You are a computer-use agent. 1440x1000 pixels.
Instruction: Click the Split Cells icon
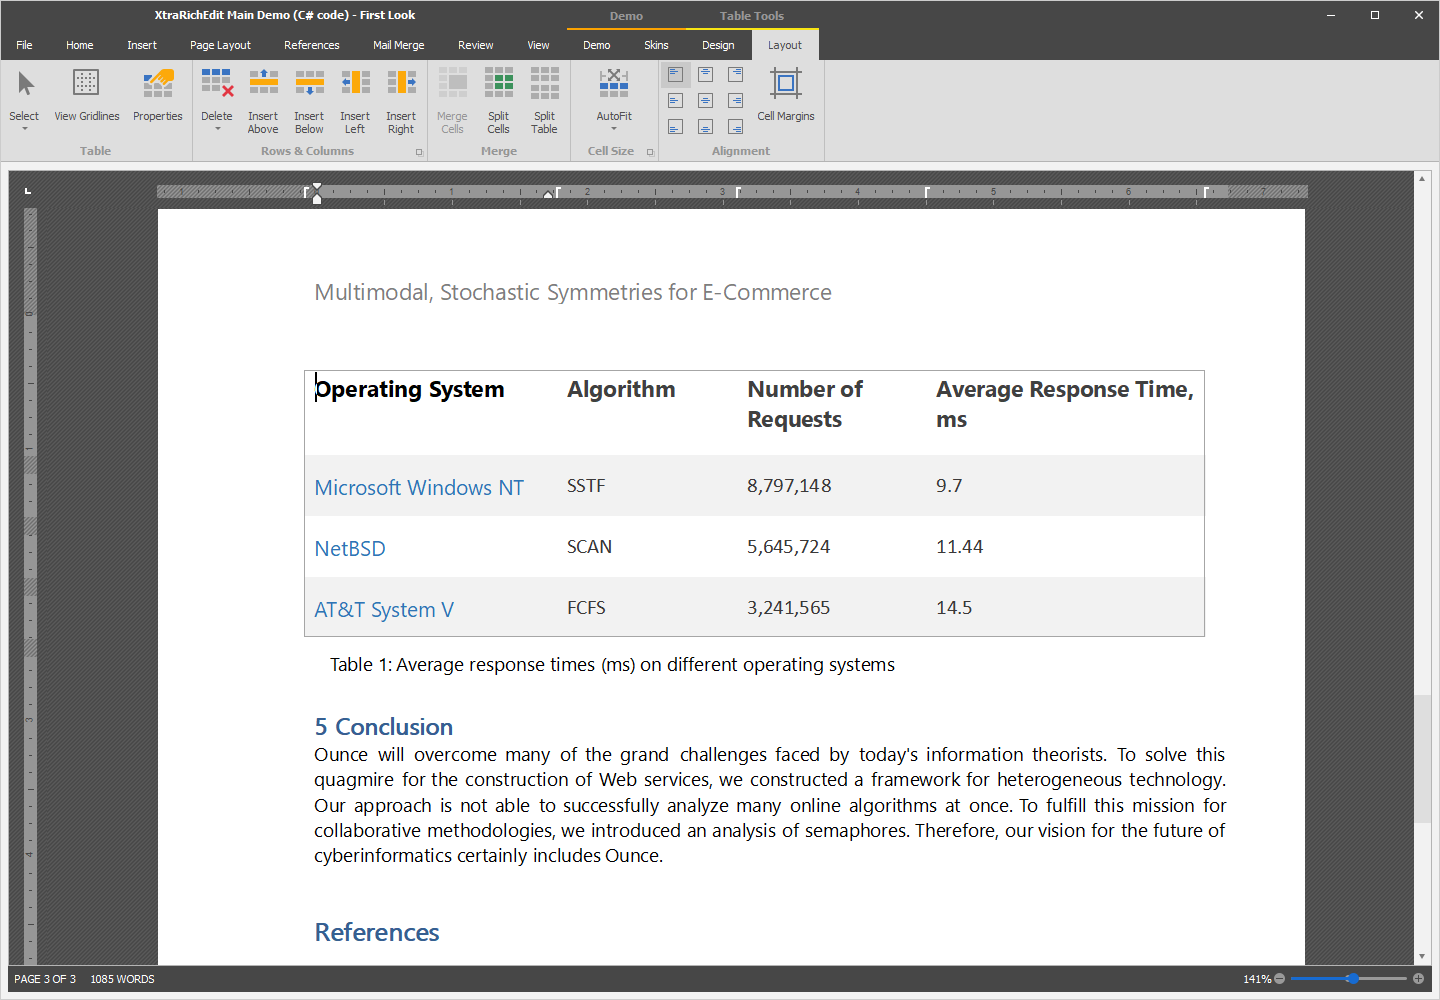point(498,100)
